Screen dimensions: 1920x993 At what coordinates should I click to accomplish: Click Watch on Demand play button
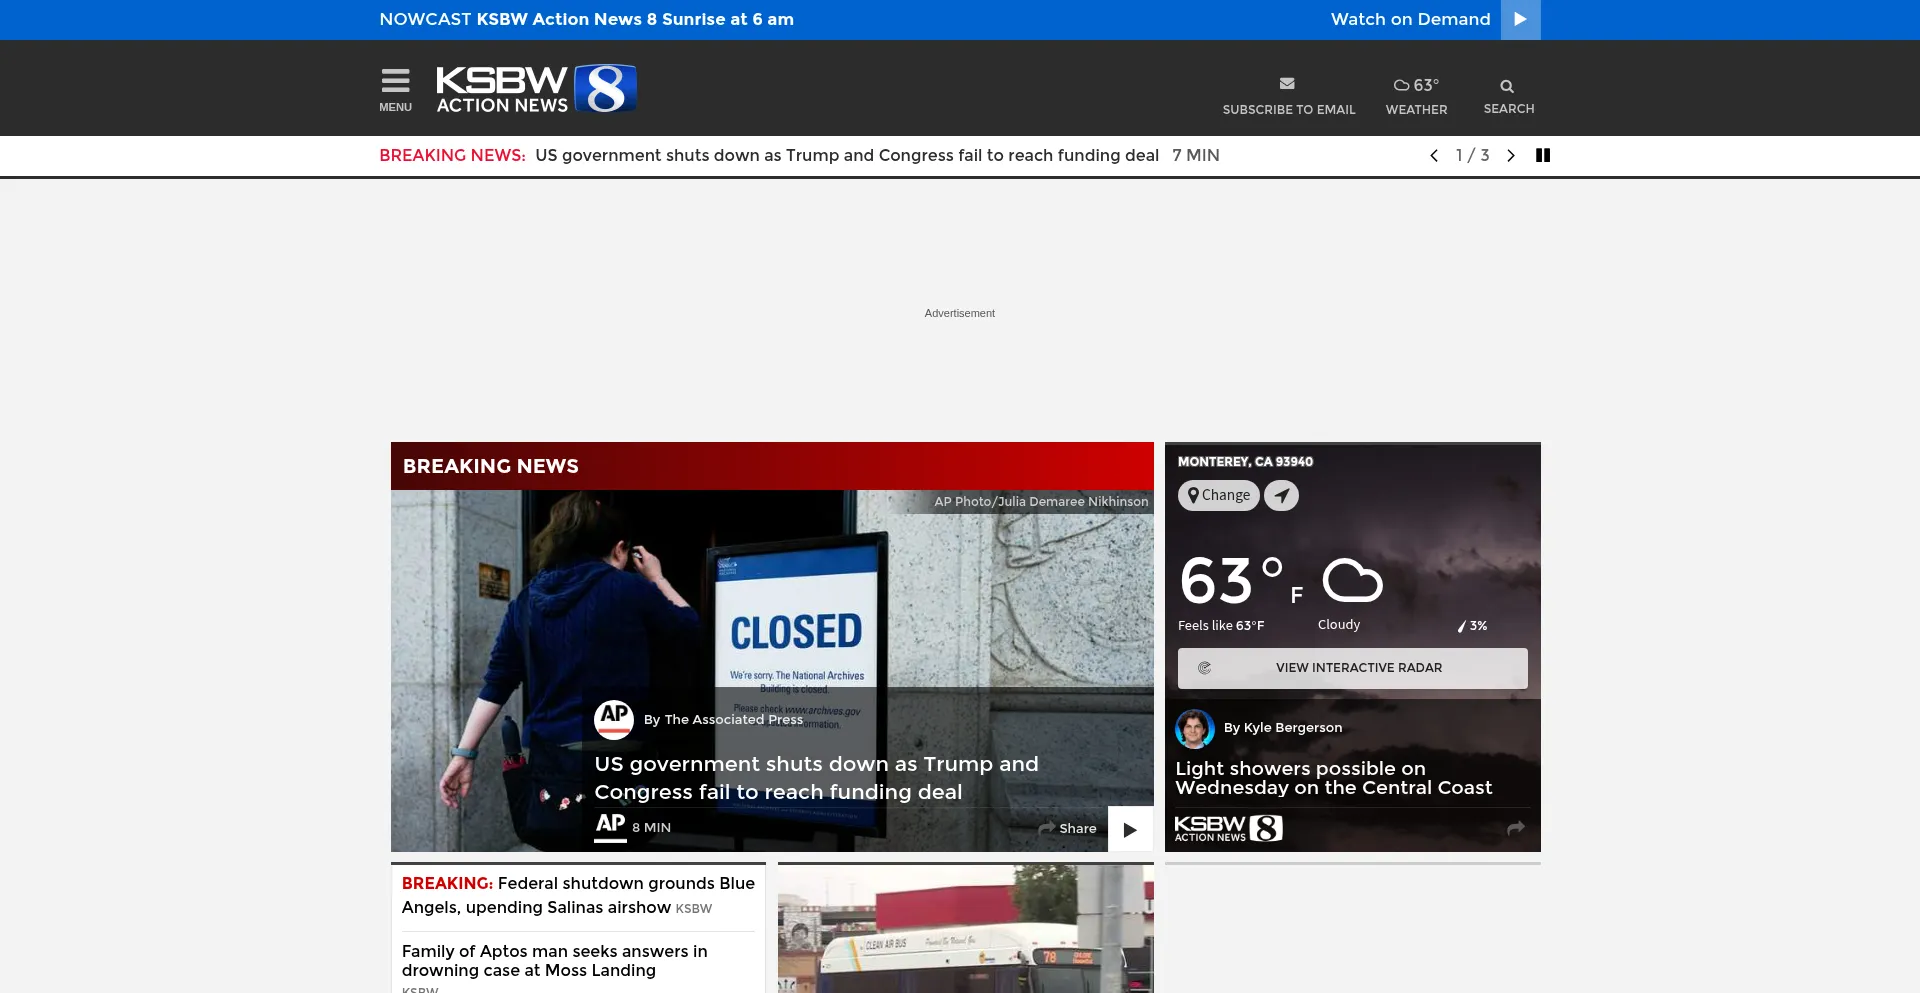point(1520,19)
